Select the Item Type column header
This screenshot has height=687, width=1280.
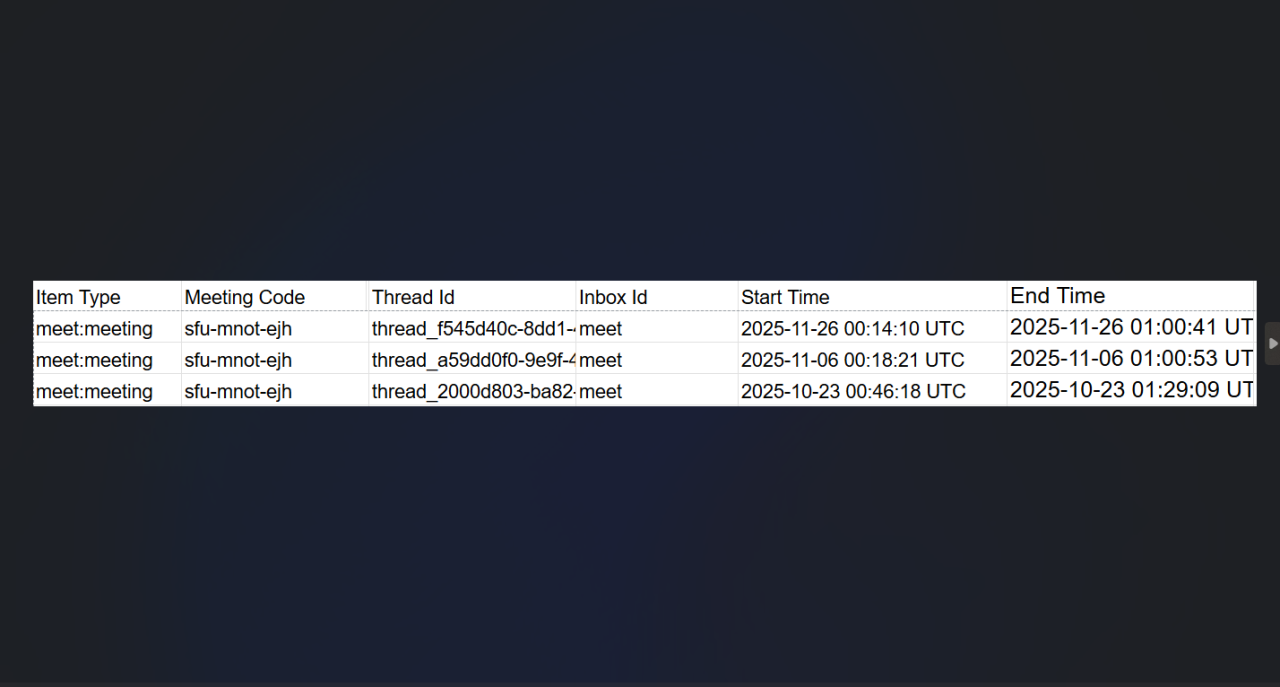(78, 297)
